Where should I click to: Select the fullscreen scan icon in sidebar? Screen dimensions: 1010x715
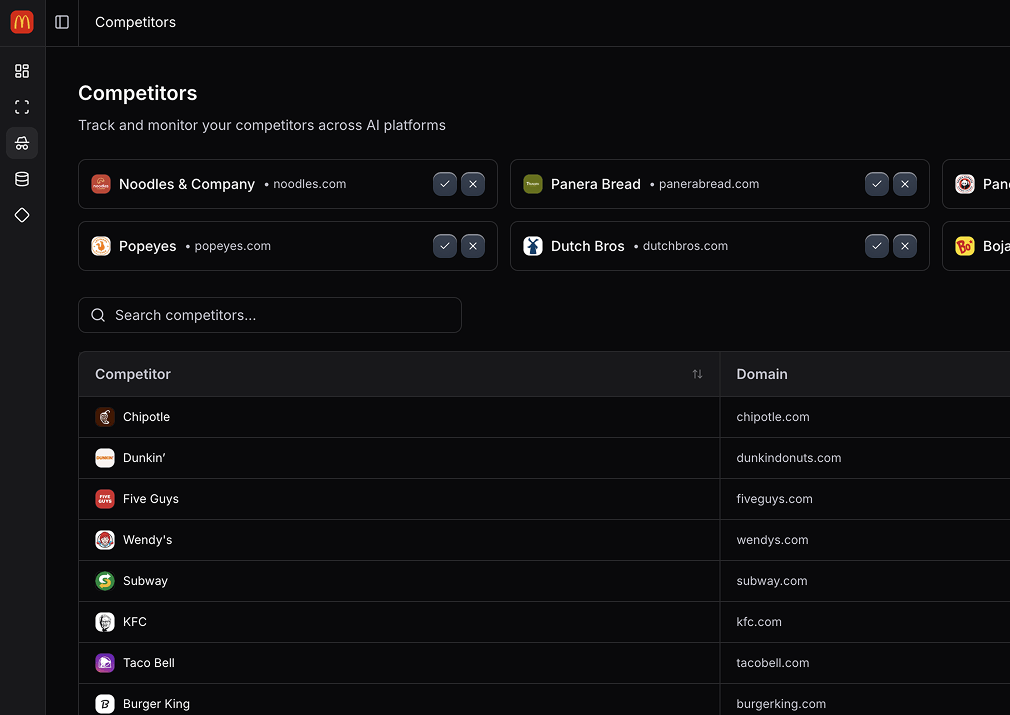[x=22, y=107]
